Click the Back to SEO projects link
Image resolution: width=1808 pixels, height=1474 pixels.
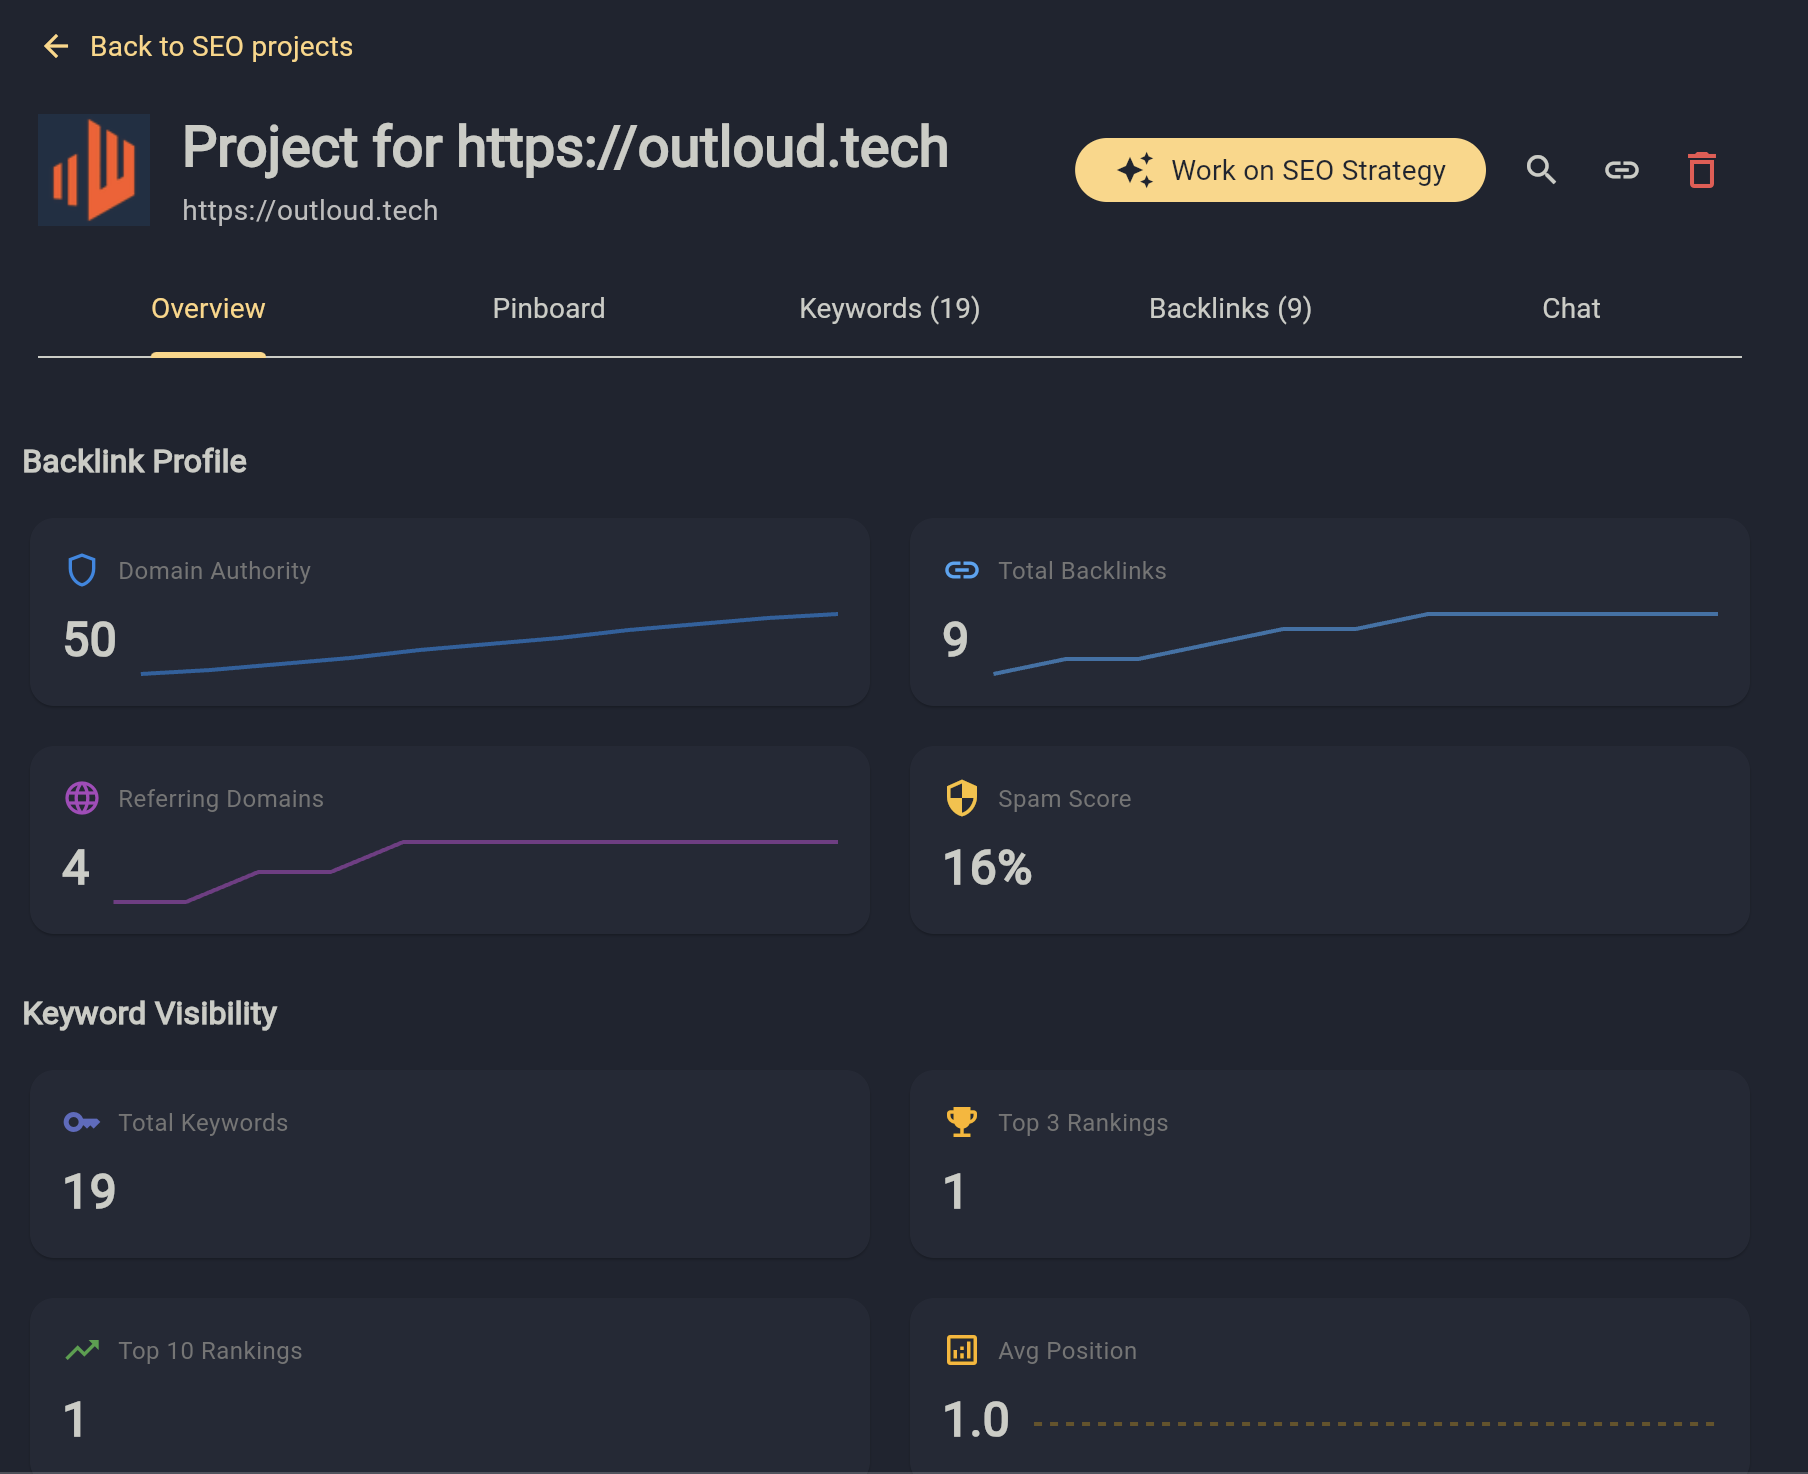tap(221, 46)
